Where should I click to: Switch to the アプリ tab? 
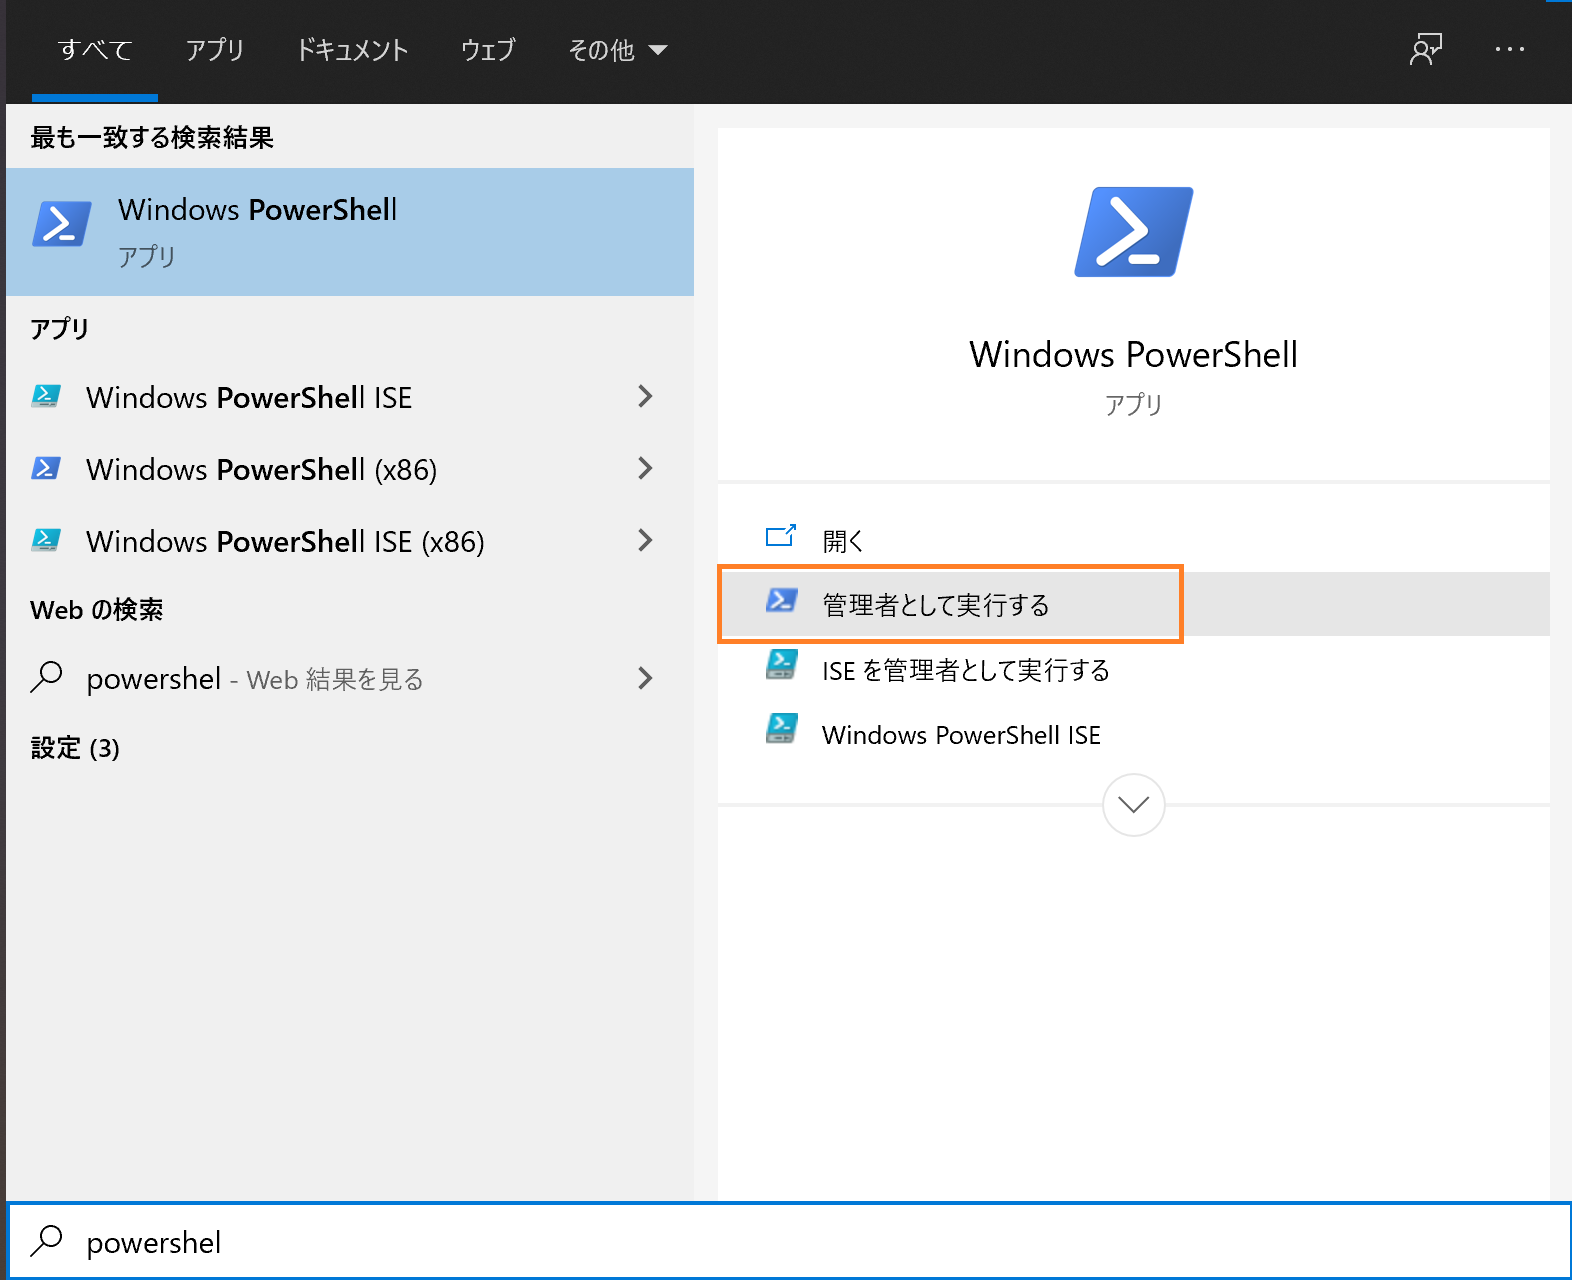pyautogui.click(x=214, y=50)
